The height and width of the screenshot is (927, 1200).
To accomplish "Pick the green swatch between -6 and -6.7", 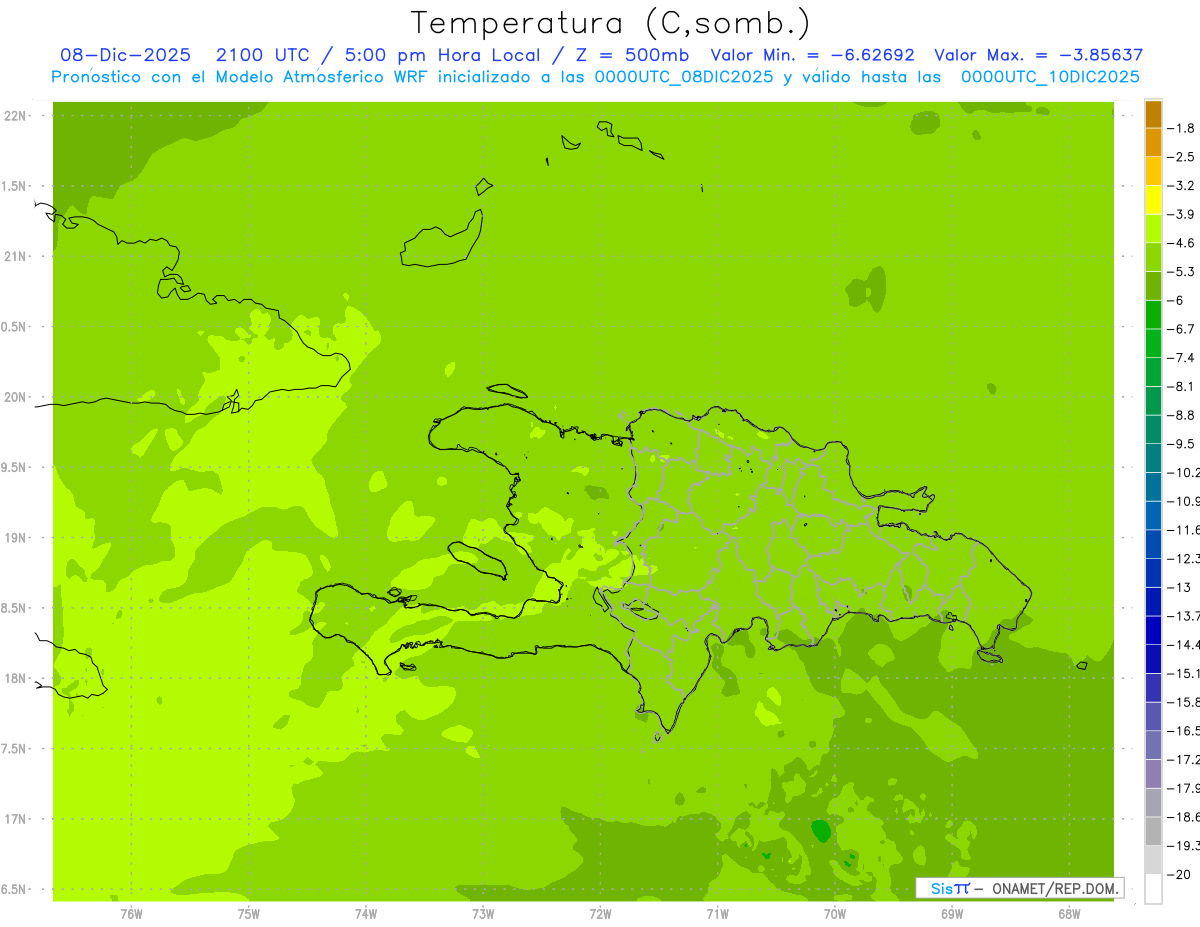I will (1153, 315).
